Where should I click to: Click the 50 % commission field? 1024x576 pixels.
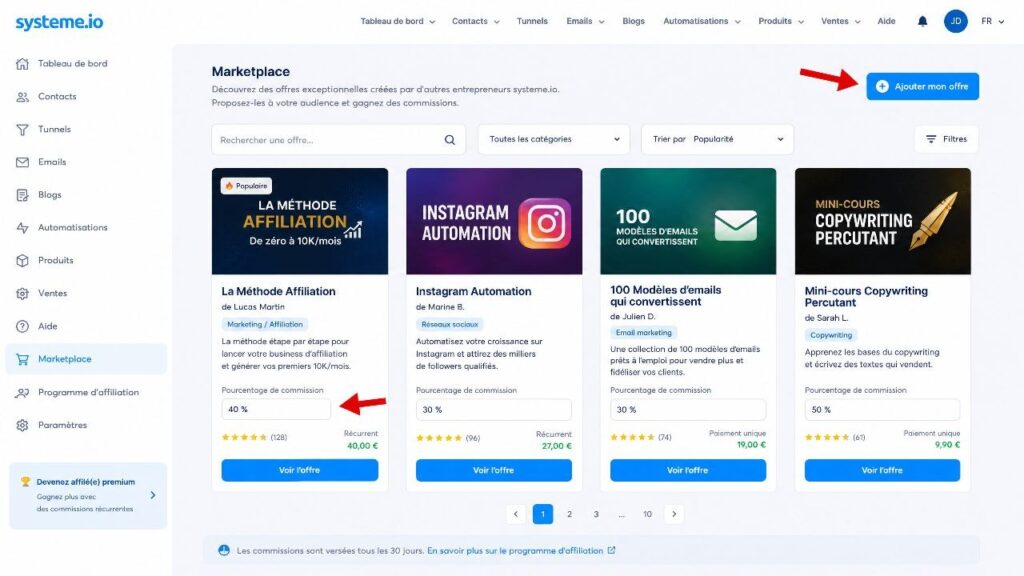pyautogui.click(x=882, y=409)
